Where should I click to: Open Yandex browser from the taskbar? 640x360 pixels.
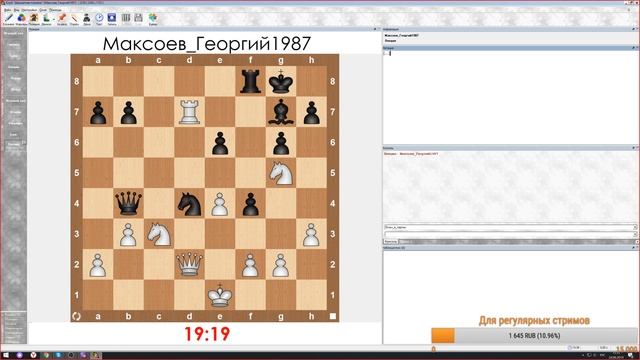click(33, 355)
